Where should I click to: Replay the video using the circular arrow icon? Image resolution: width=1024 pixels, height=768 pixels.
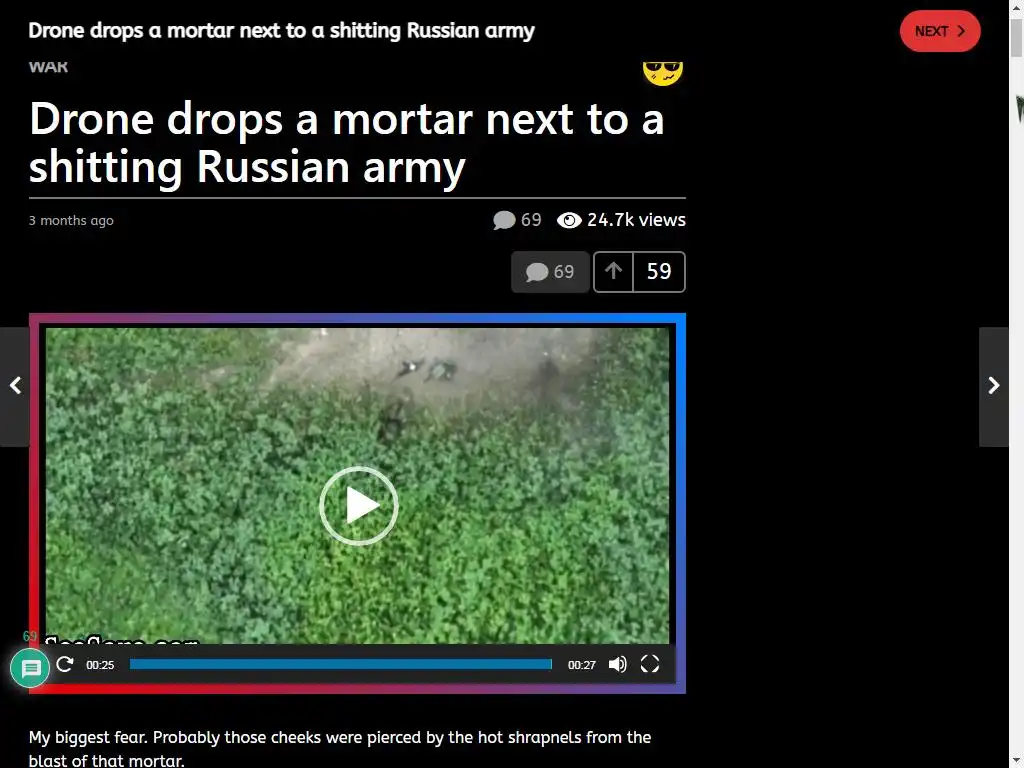65,664
